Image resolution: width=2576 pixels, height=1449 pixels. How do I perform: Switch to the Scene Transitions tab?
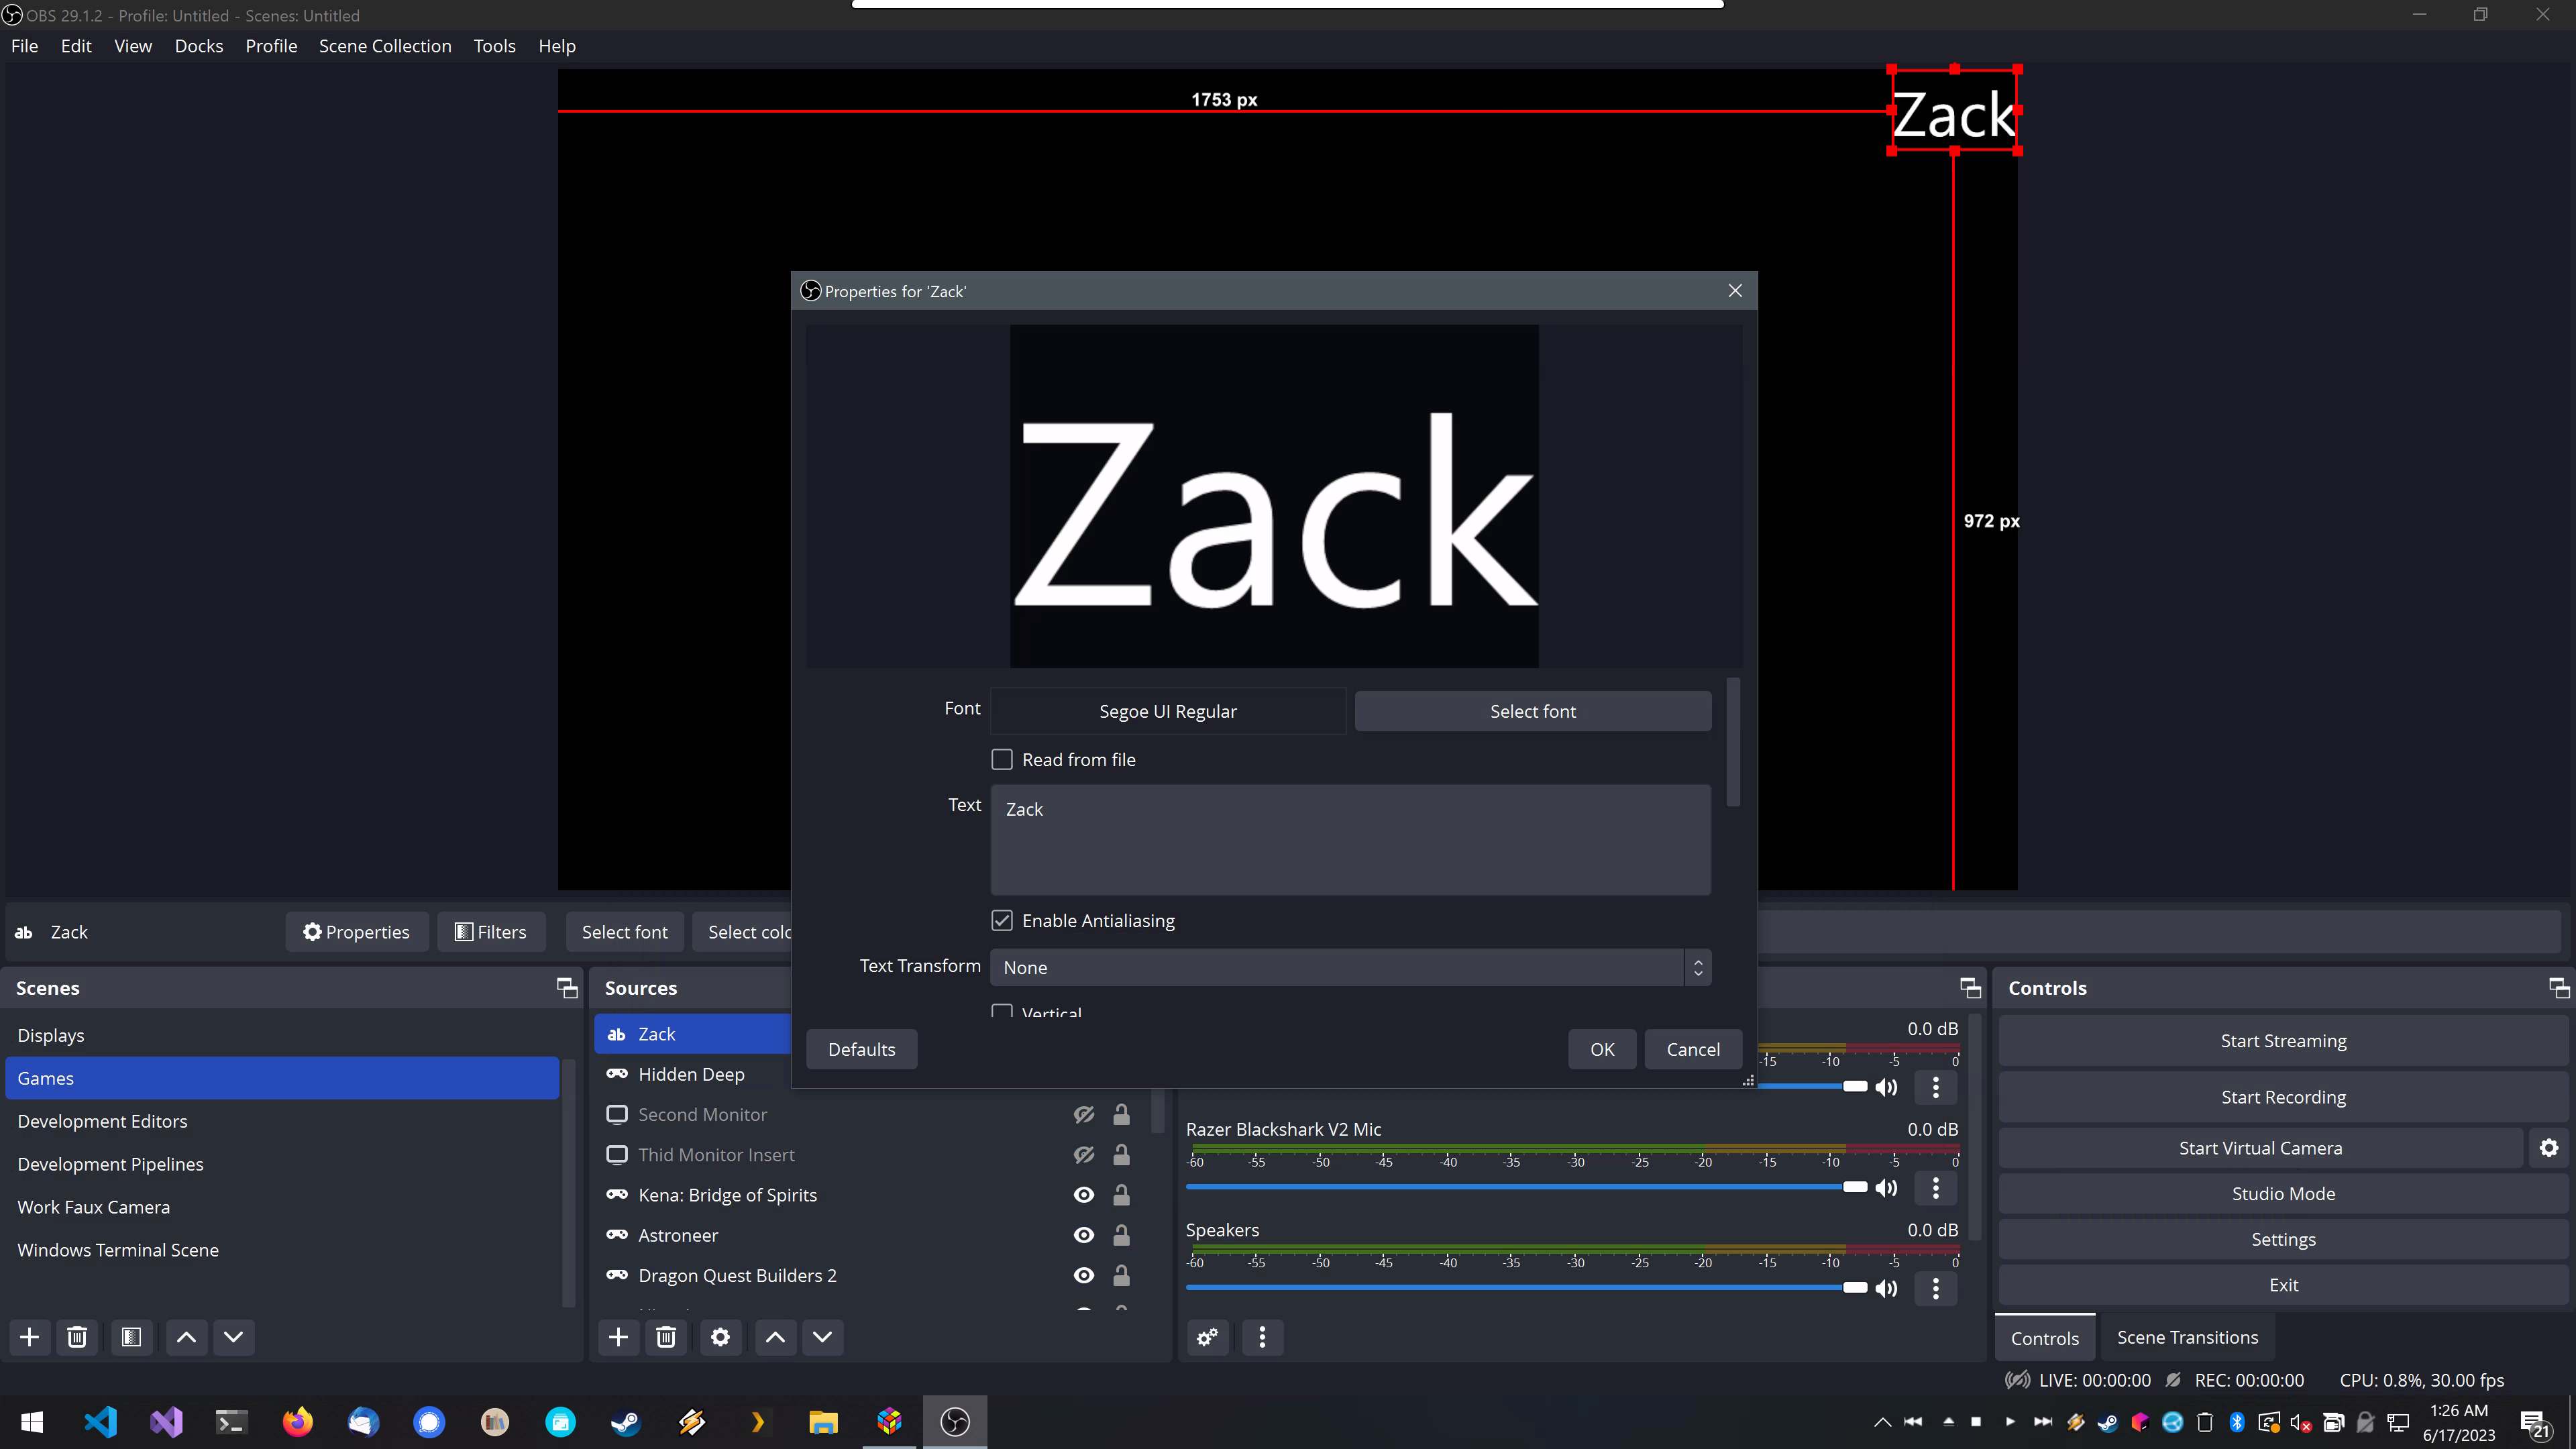(x=2187, y=1336)
